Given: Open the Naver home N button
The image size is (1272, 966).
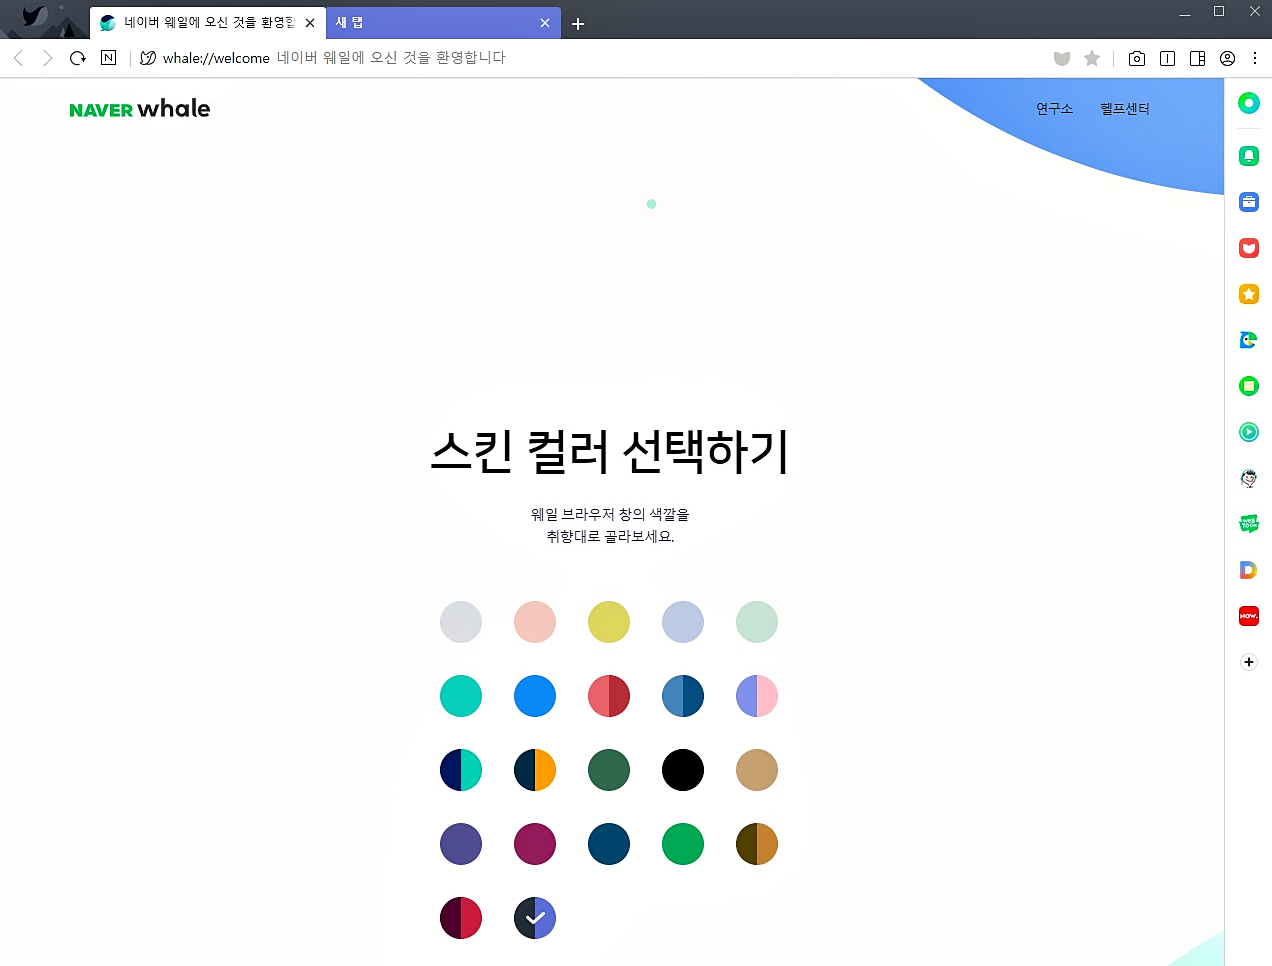Looking at the screenshot, I should [109, 58].
